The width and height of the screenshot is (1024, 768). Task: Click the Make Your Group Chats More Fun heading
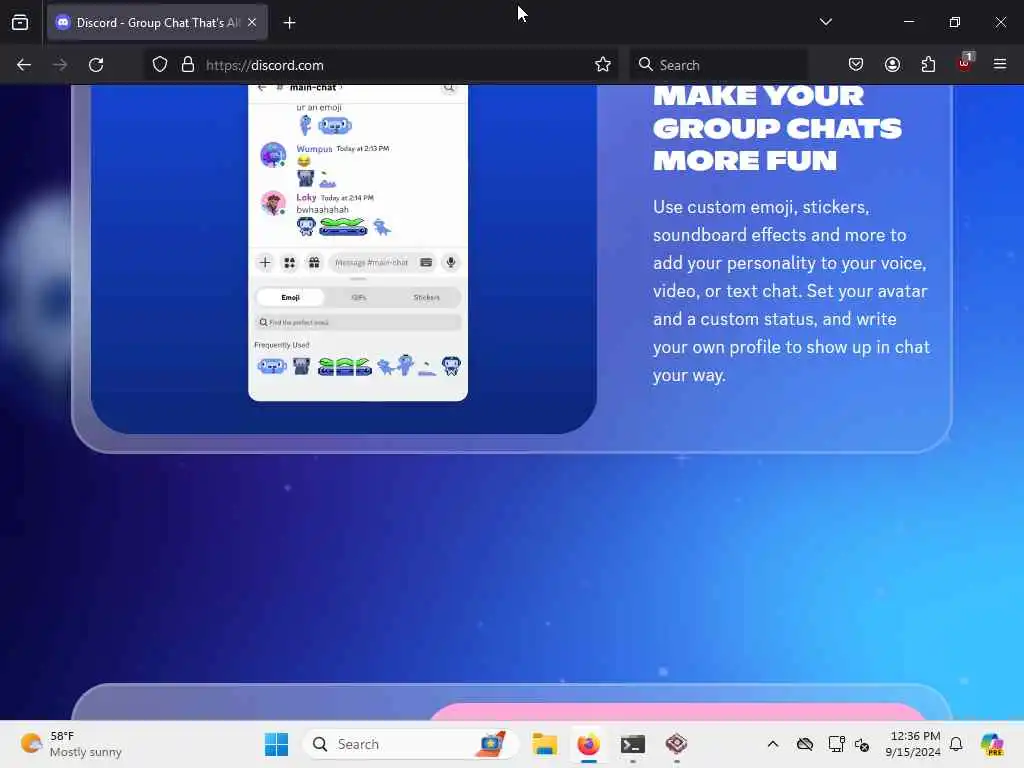(777, 128)
